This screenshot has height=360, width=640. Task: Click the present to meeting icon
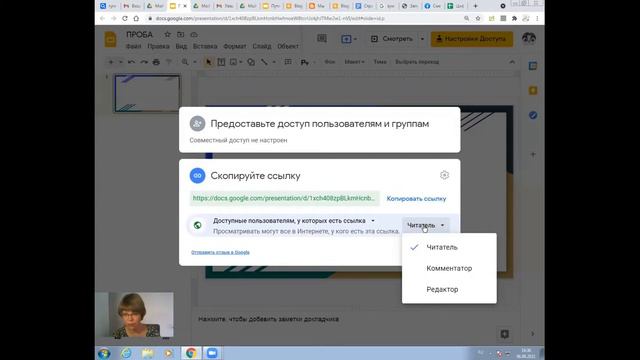(346, 39)
